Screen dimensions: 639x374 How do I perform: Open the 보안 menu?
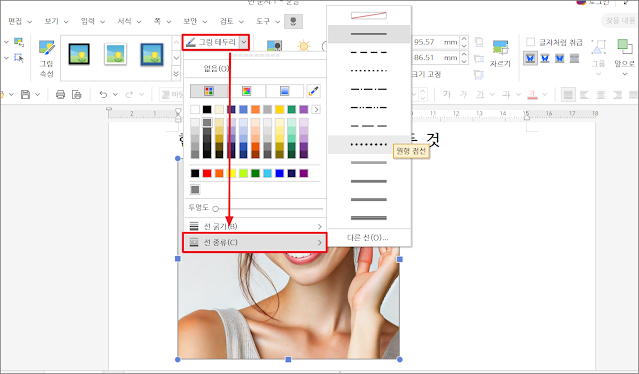pyautogui.click(x=195, y=21)
